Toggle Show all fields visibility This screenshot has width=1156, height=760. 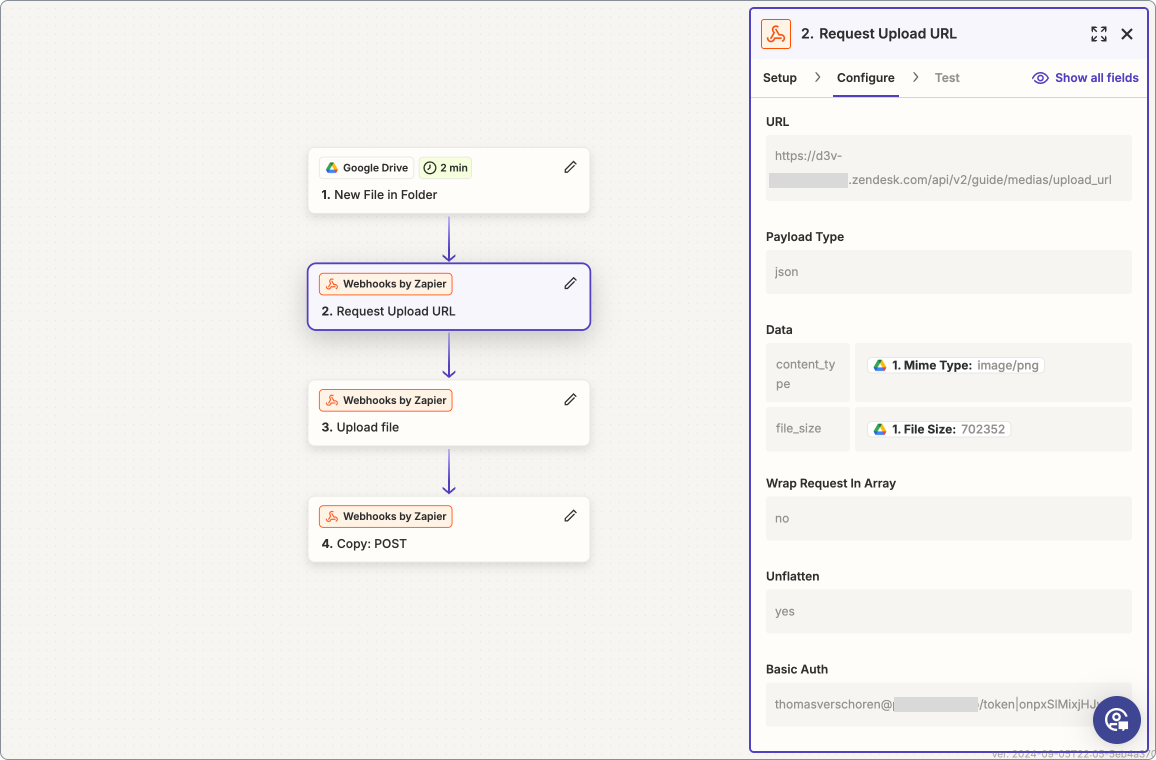click(x=1085, y=78)
